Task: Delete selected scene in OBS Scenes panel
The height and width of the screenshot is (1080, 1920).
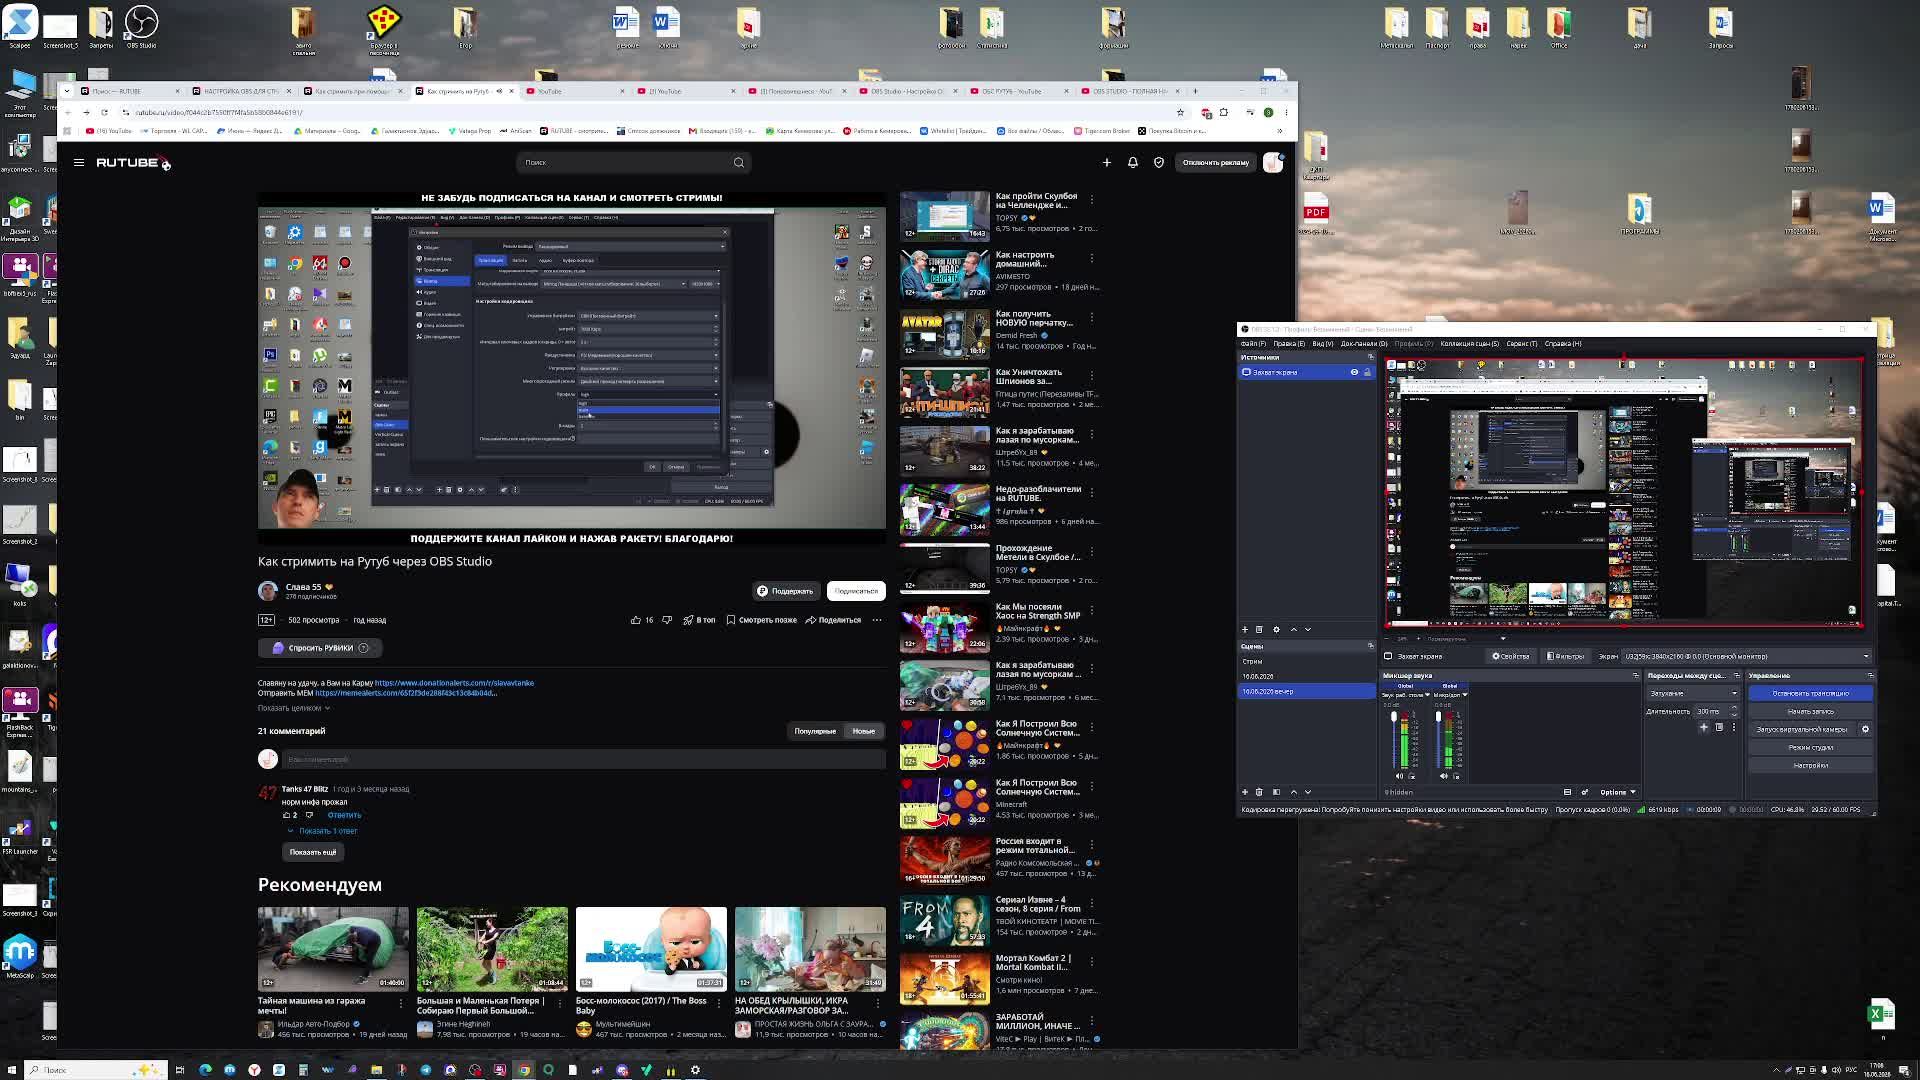Action: 1259,792
